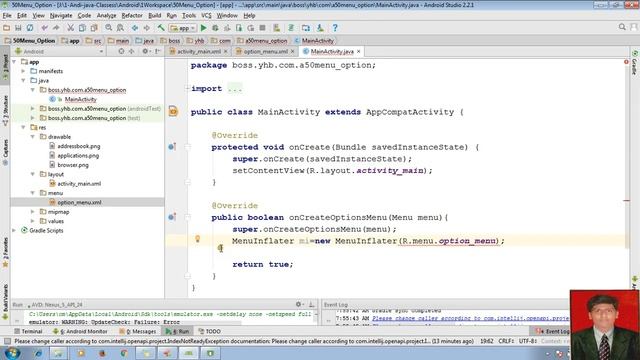
Task: Open the app run configuration dropdown
Action: point(183,28)
